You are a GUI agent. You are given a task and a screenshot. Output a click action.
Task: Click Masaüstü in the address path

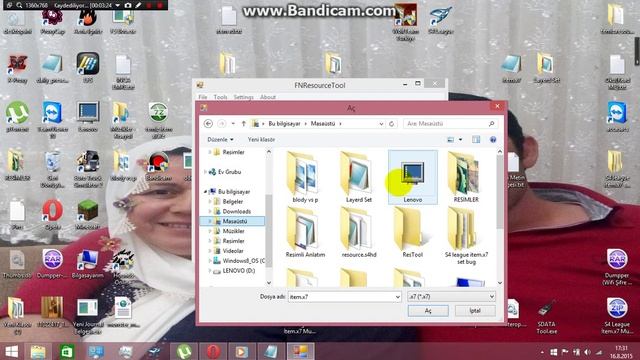pos(323,123)
